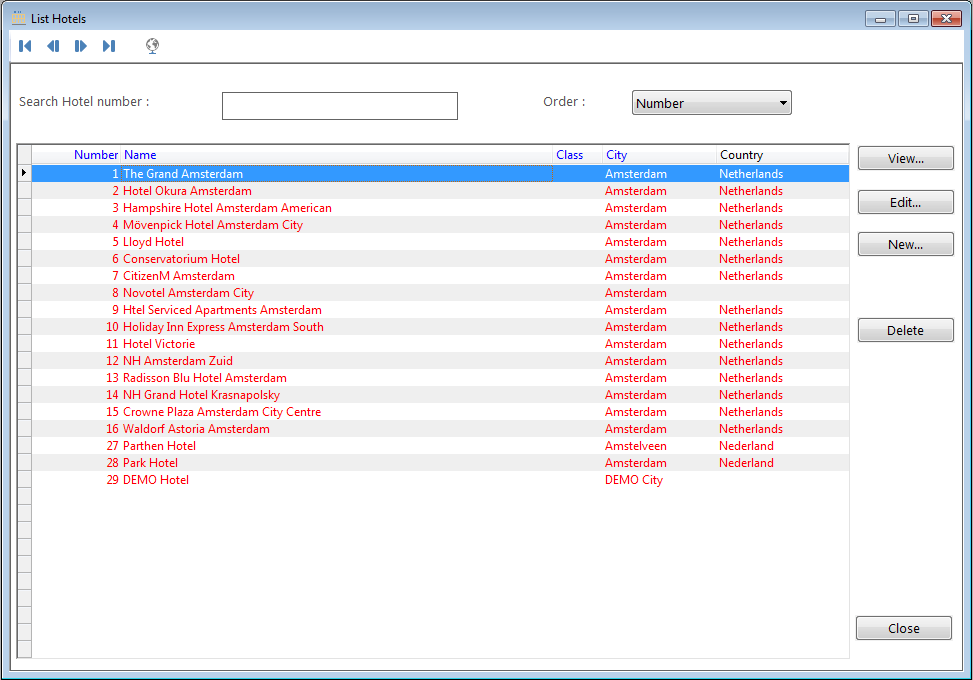The width and height of the screenshot is (973, 680).
Task: Select Waldorf Astoria Amsterdam row
Action: click(440, 429)
